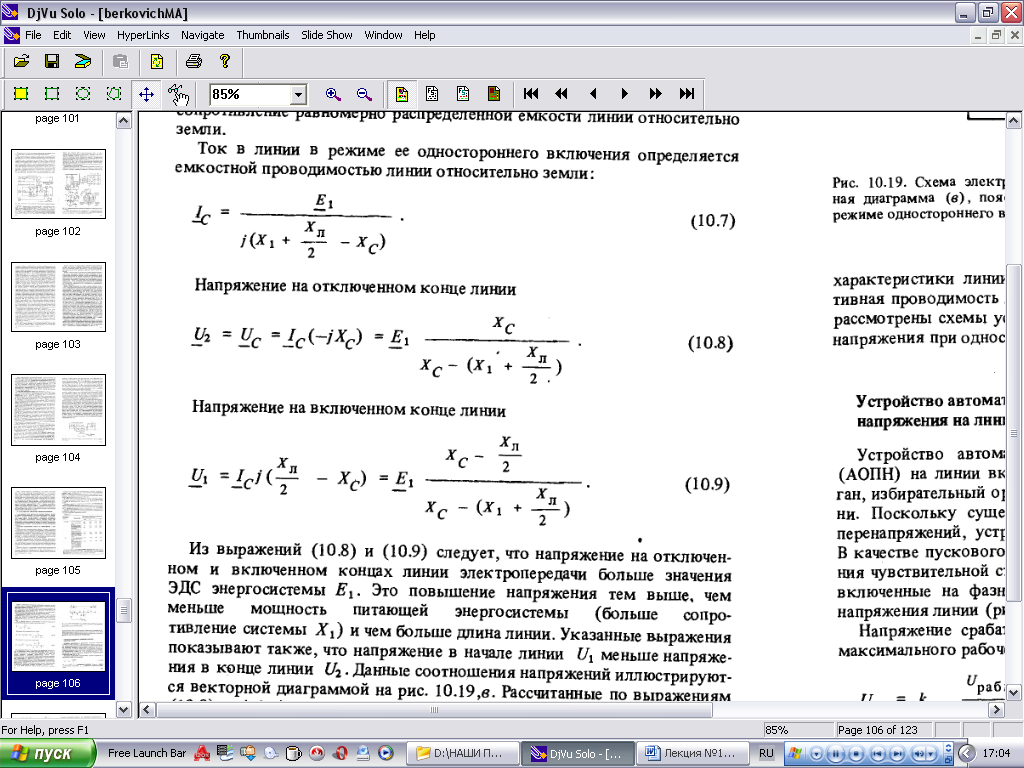Viewport: 1024px width, 768px height.
Task: Click the RU language indicator
Action: click(x=766, y=754)
